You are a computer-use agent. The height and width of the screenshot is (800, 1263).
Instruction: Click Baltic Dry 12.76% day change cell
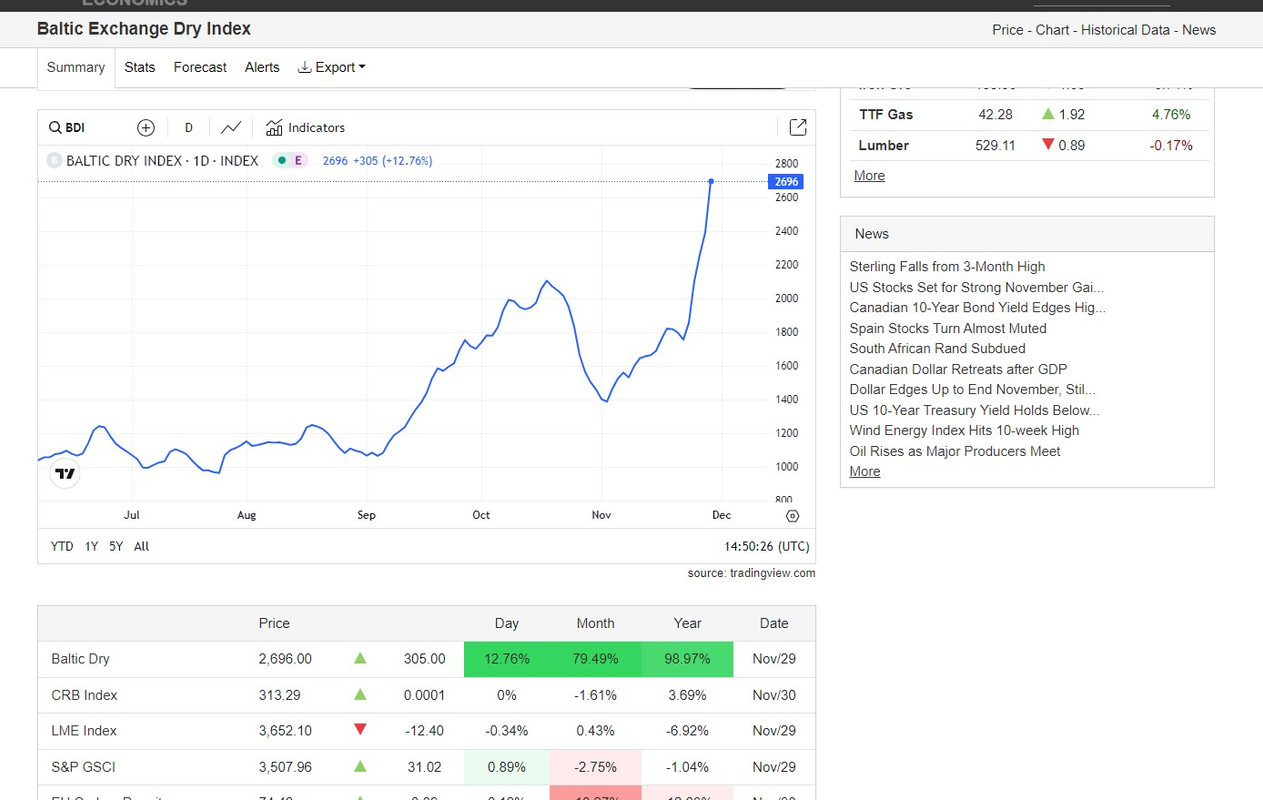[507, 659]
